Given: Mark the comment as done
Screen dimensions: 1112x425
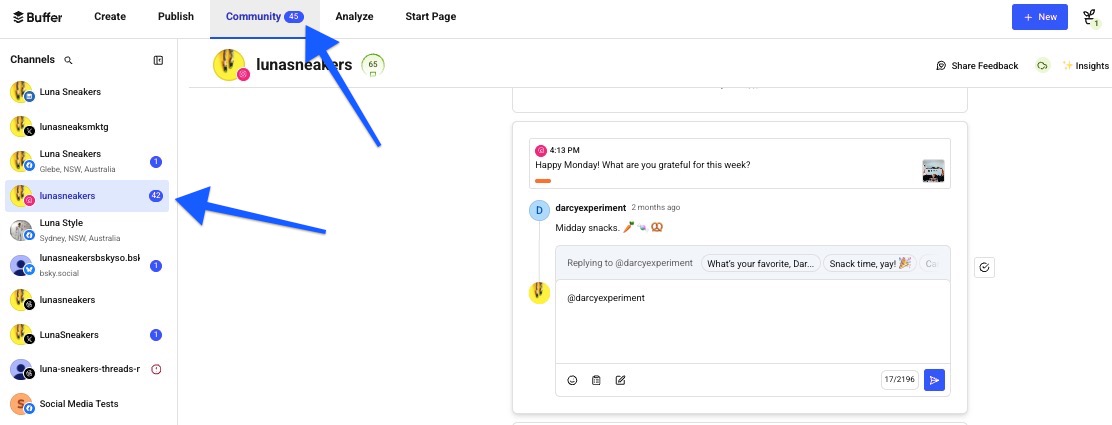Looking at the screenshot, I should pyautogui.click(x=984, y=267).
